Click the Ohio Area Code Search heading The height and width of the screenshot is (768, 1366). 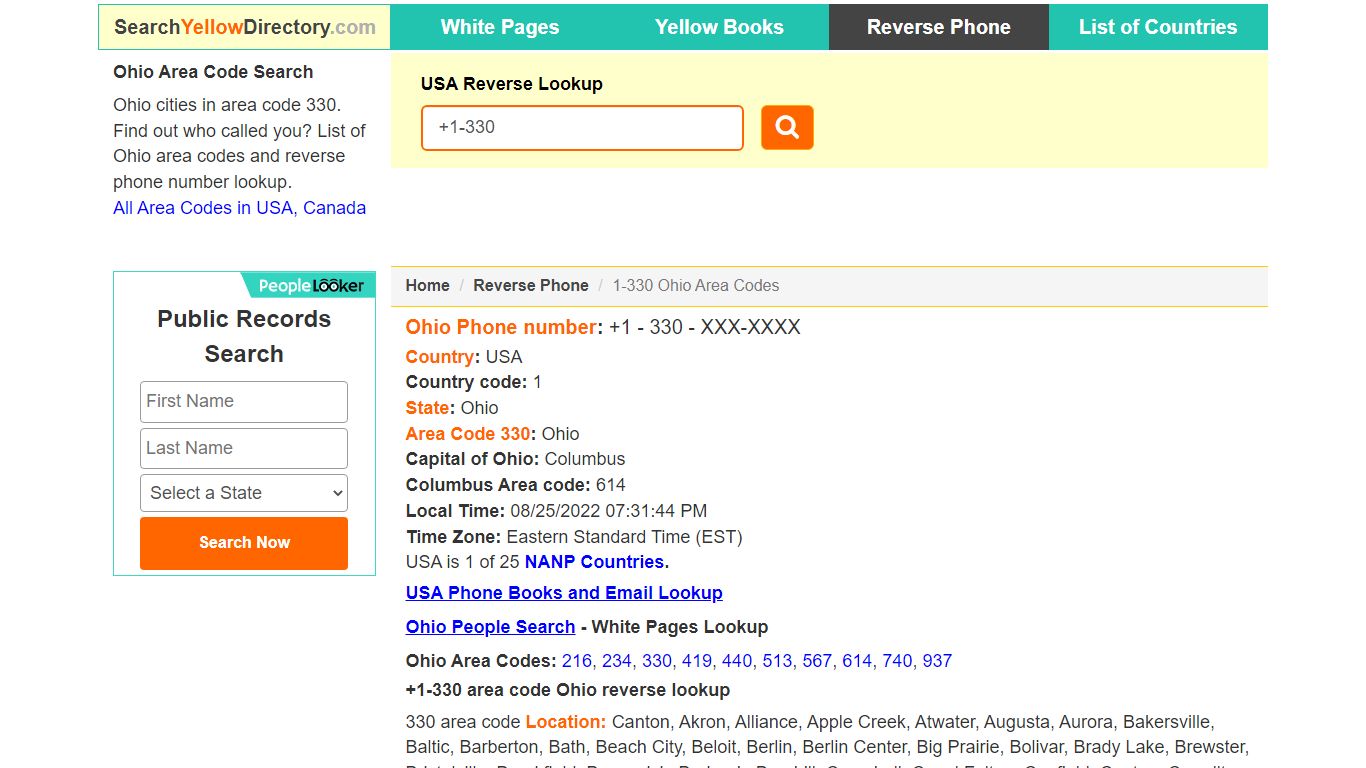click(213, 72)
